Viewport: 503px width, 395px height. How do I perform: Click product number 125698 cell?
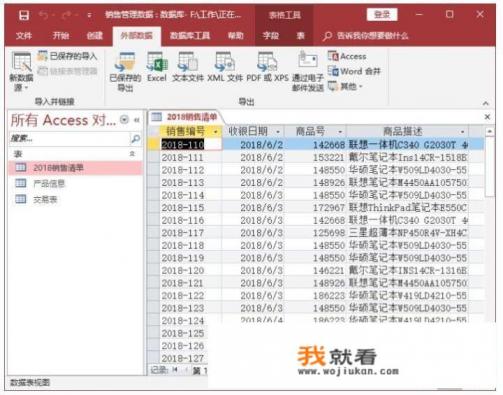(316, 233)
